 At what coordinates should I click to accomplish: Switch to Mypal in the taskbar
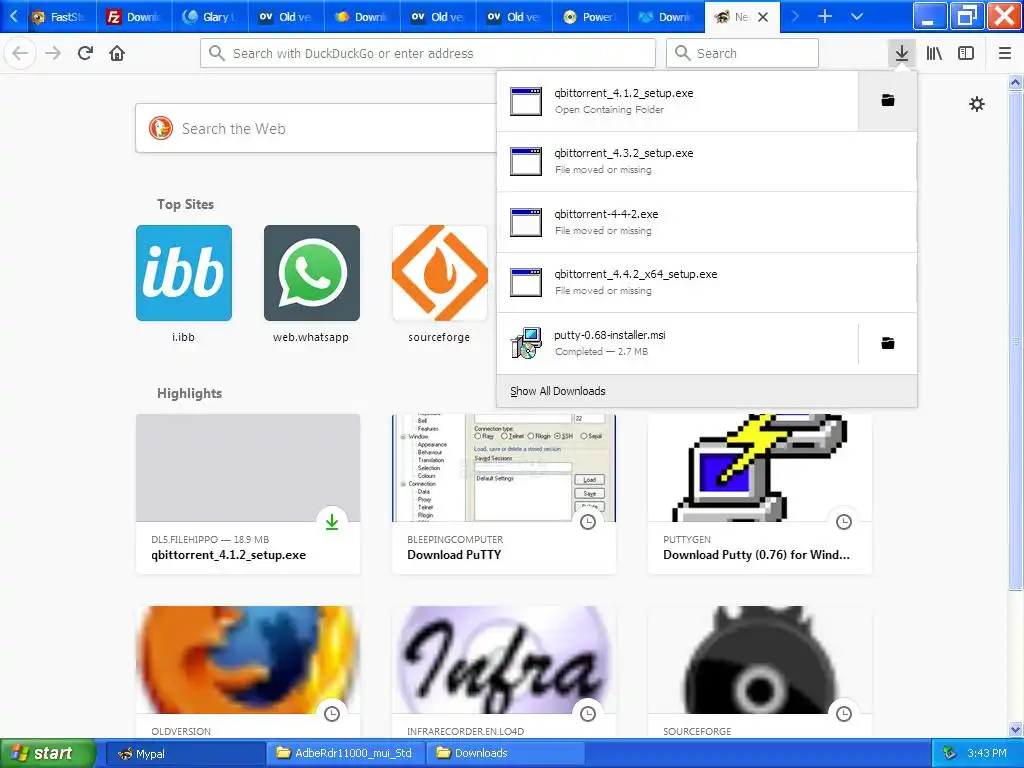point(185,753)
